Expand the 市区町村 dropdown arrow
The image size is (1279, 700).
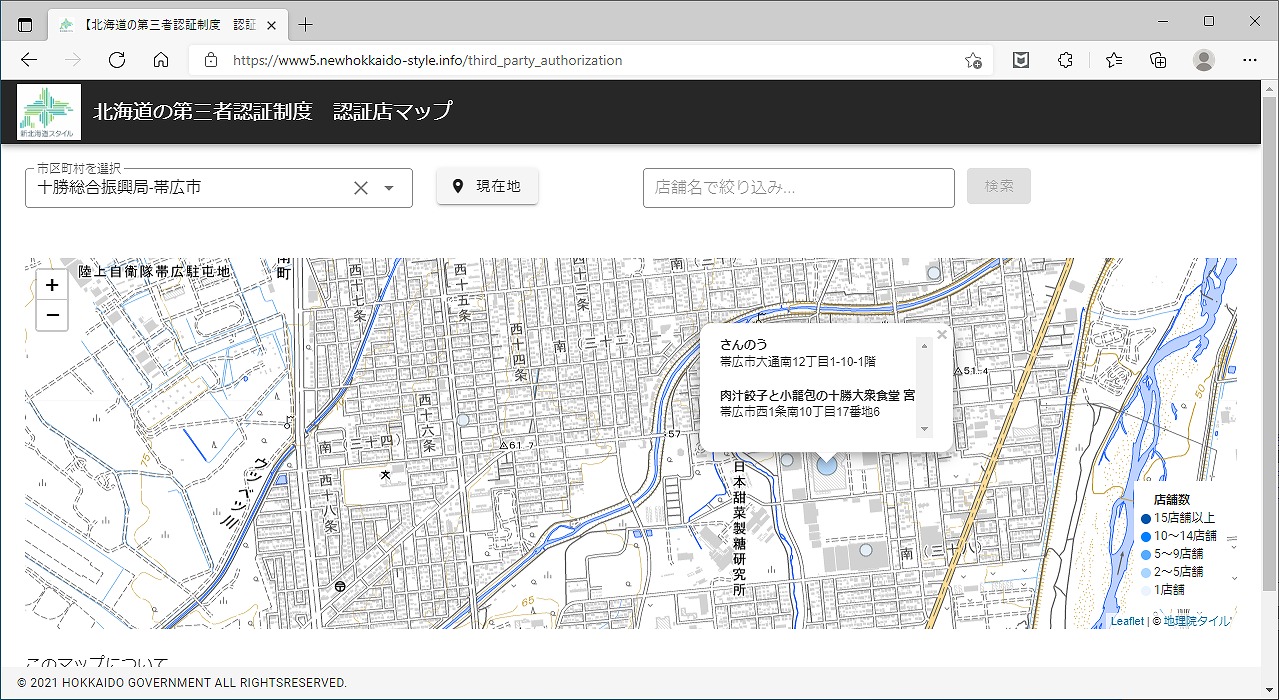tap(390, 188)
